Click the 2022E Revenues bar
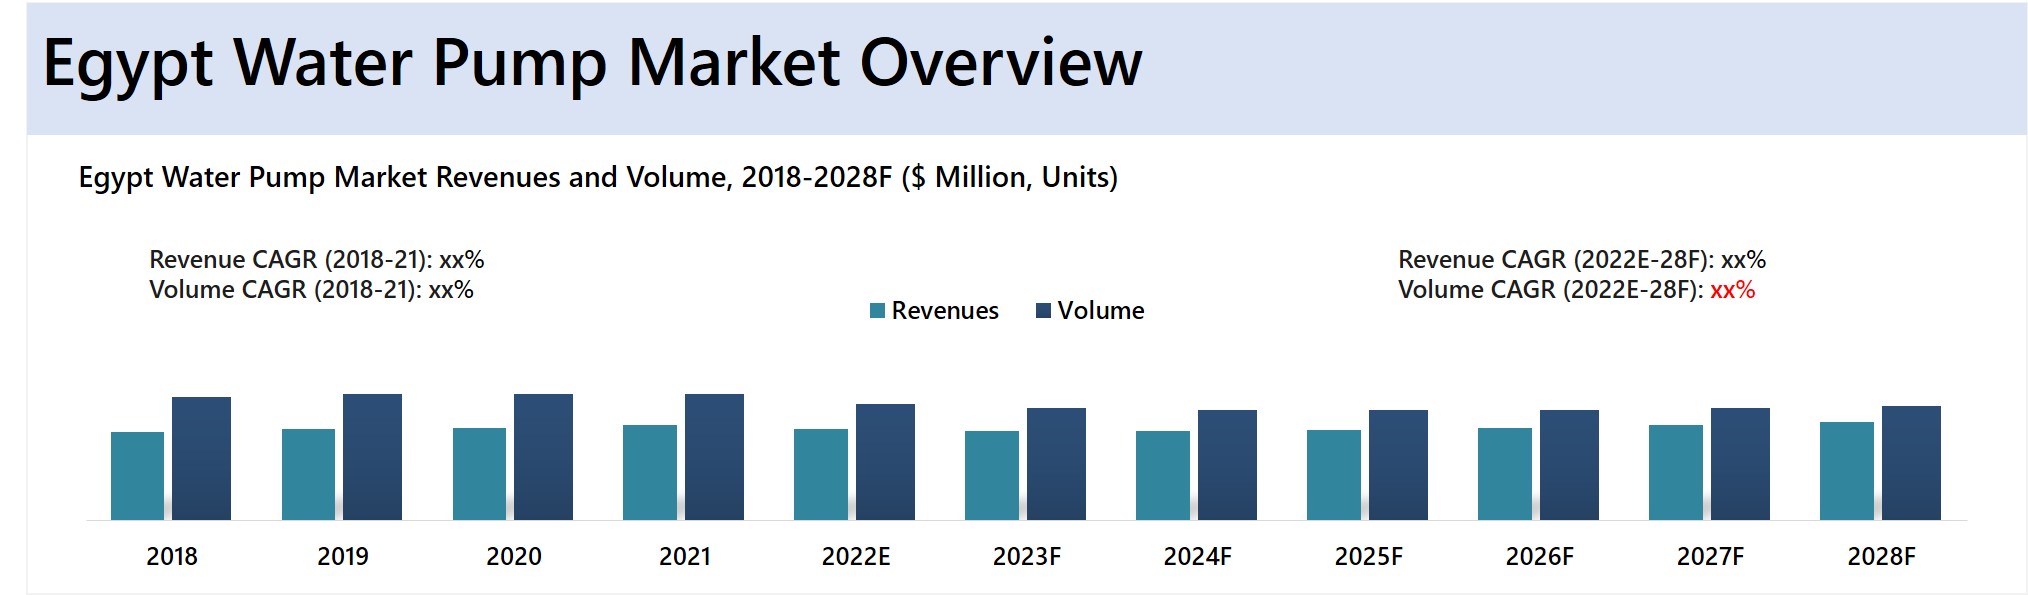Viewport: 2028px width, 595px height. click(x=821, y=474)
